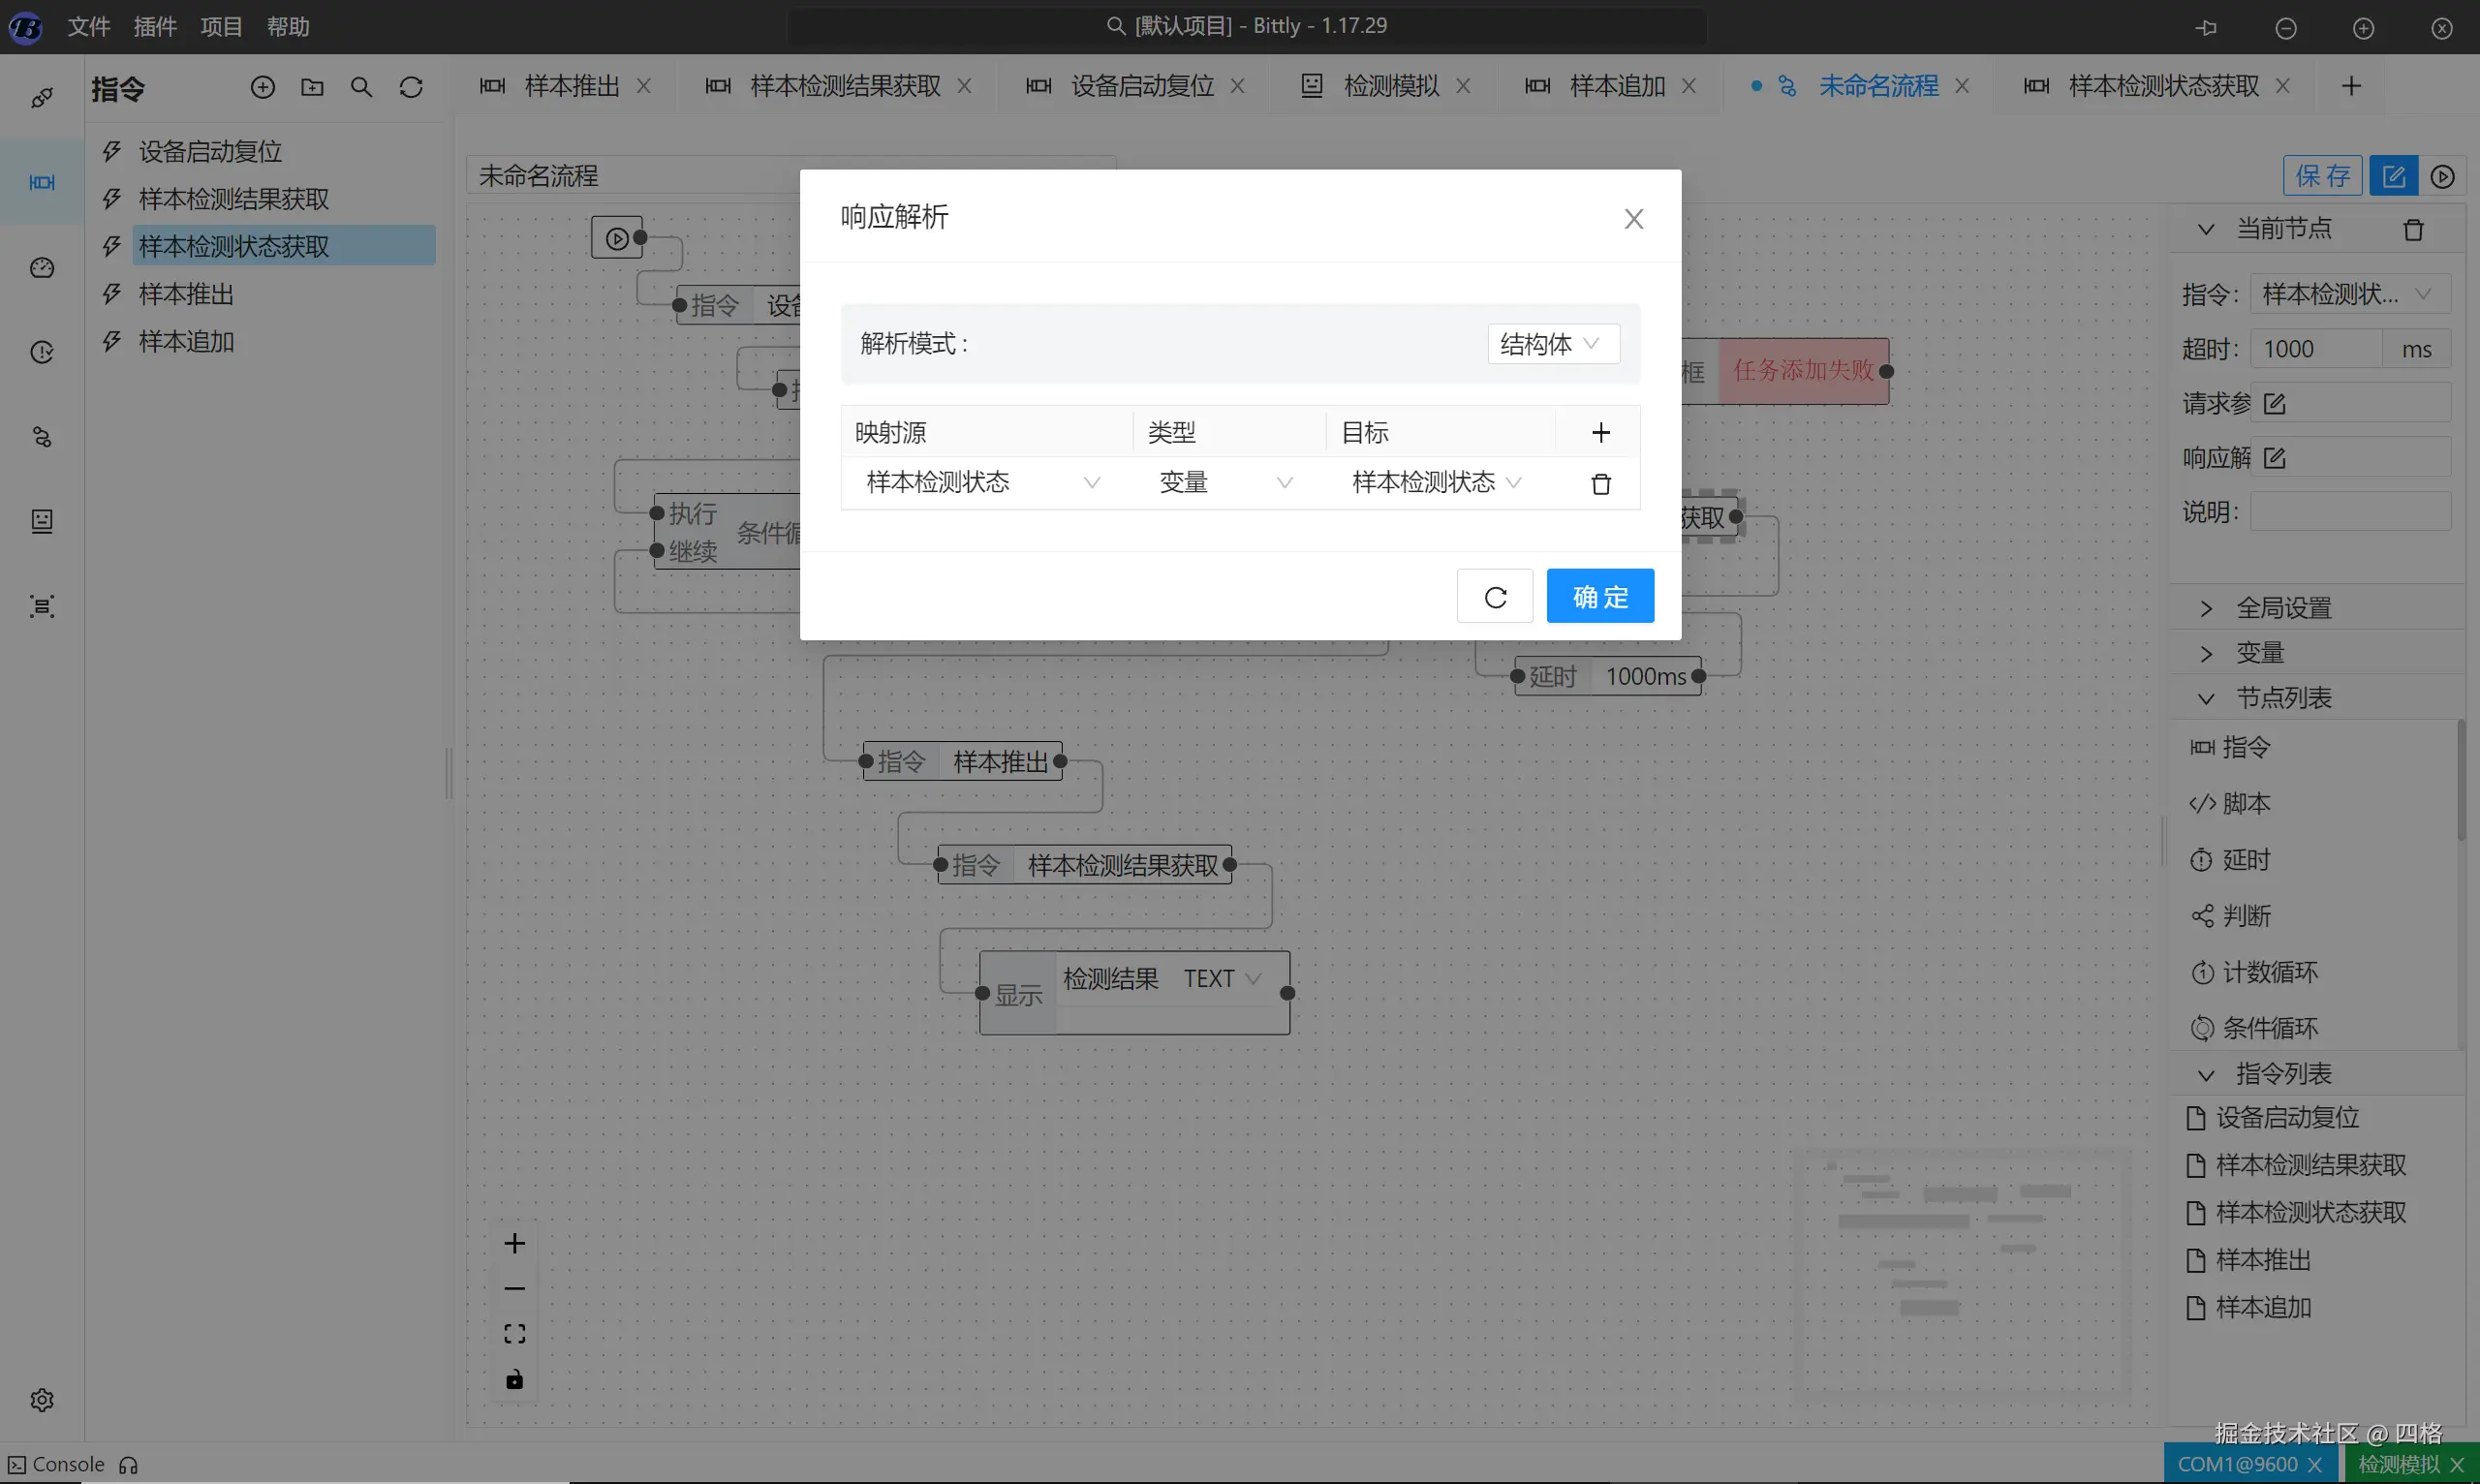Open the settings gear in the sidebar

point(42,1399)
